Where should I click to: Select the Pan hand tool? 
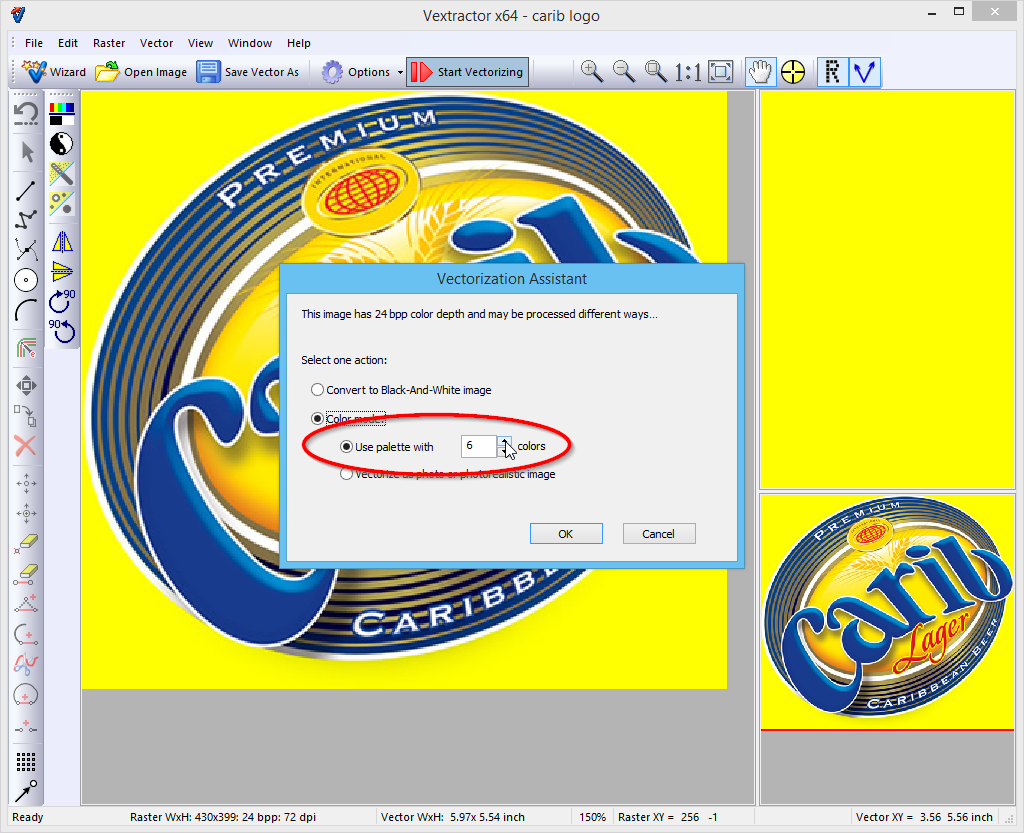tap(760, 71)
